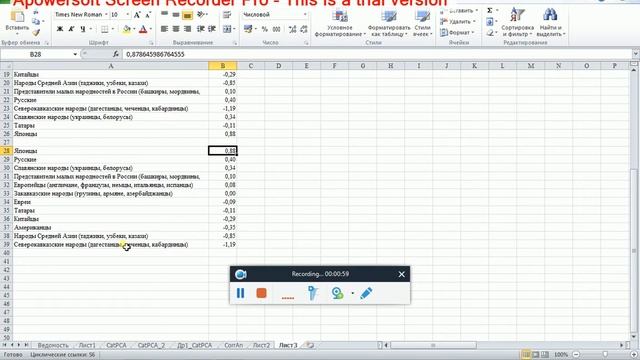Click the format painter brush icon

[36, 32]
